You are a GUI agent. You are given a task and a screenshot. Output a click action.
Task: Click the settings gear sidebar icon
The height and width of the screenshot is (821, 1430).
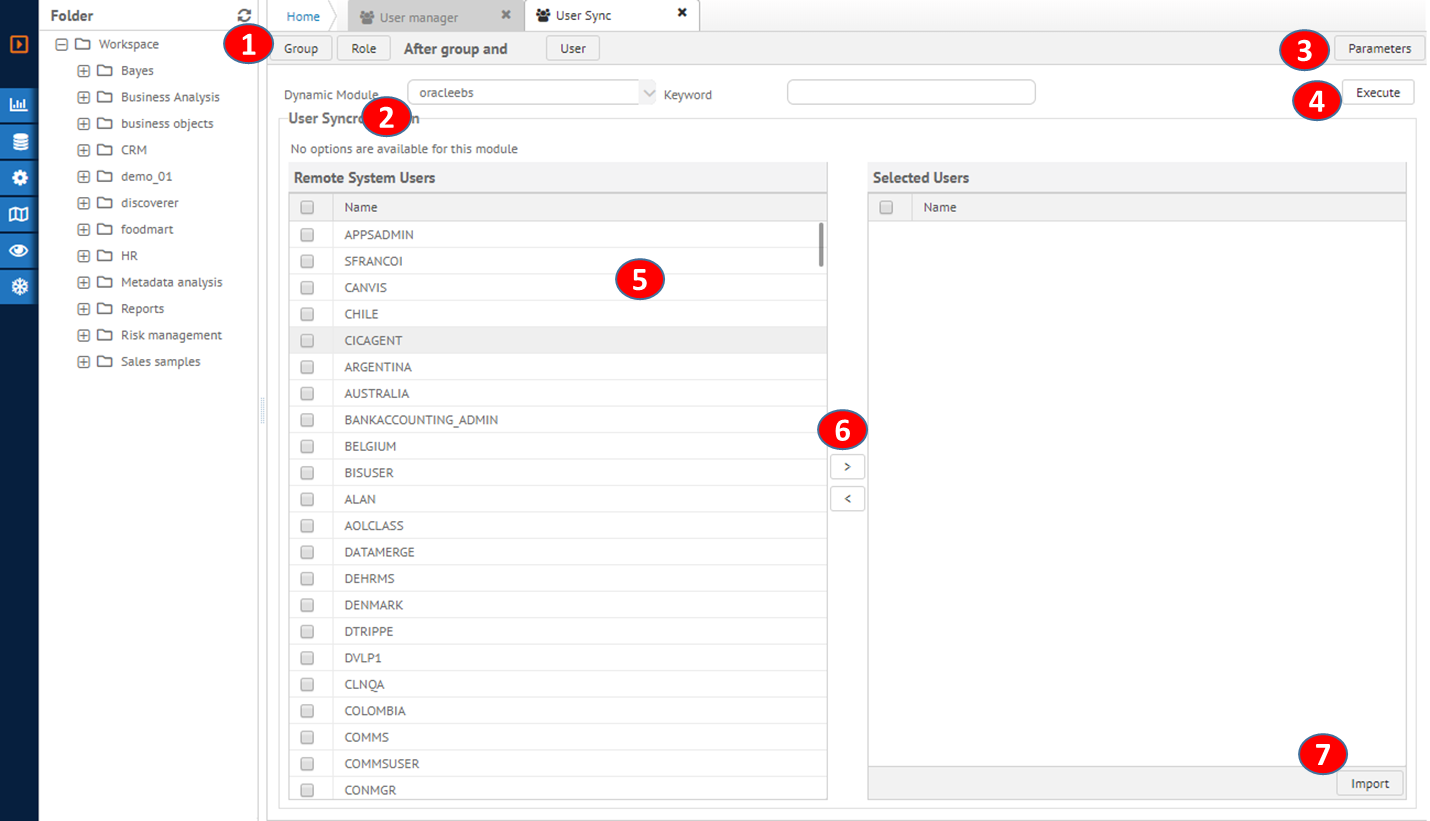(19, 178)
